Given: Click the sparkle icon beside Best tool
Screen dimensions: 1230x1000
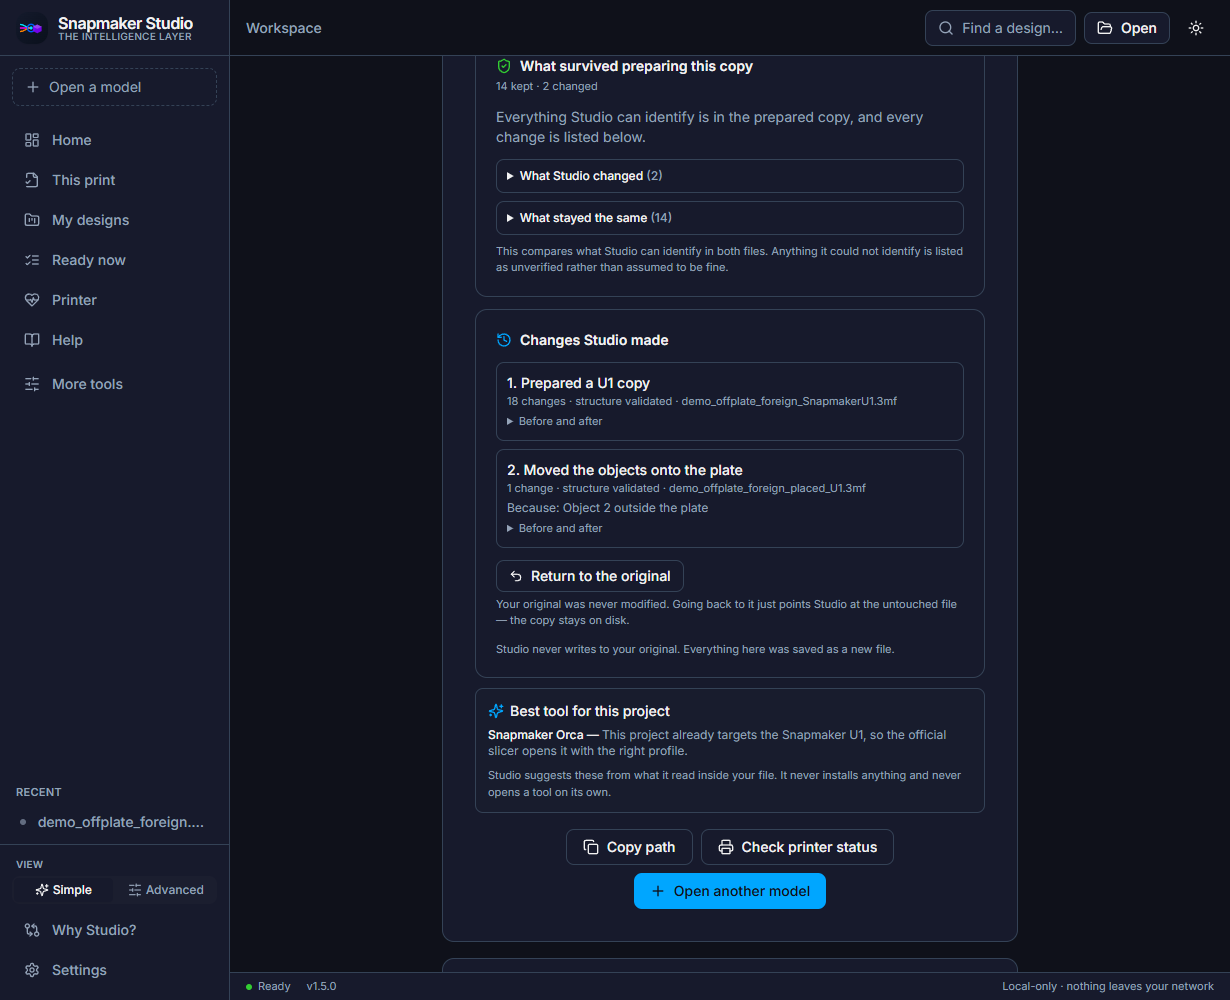Looking at the screenshot, I should coord(496,711).
